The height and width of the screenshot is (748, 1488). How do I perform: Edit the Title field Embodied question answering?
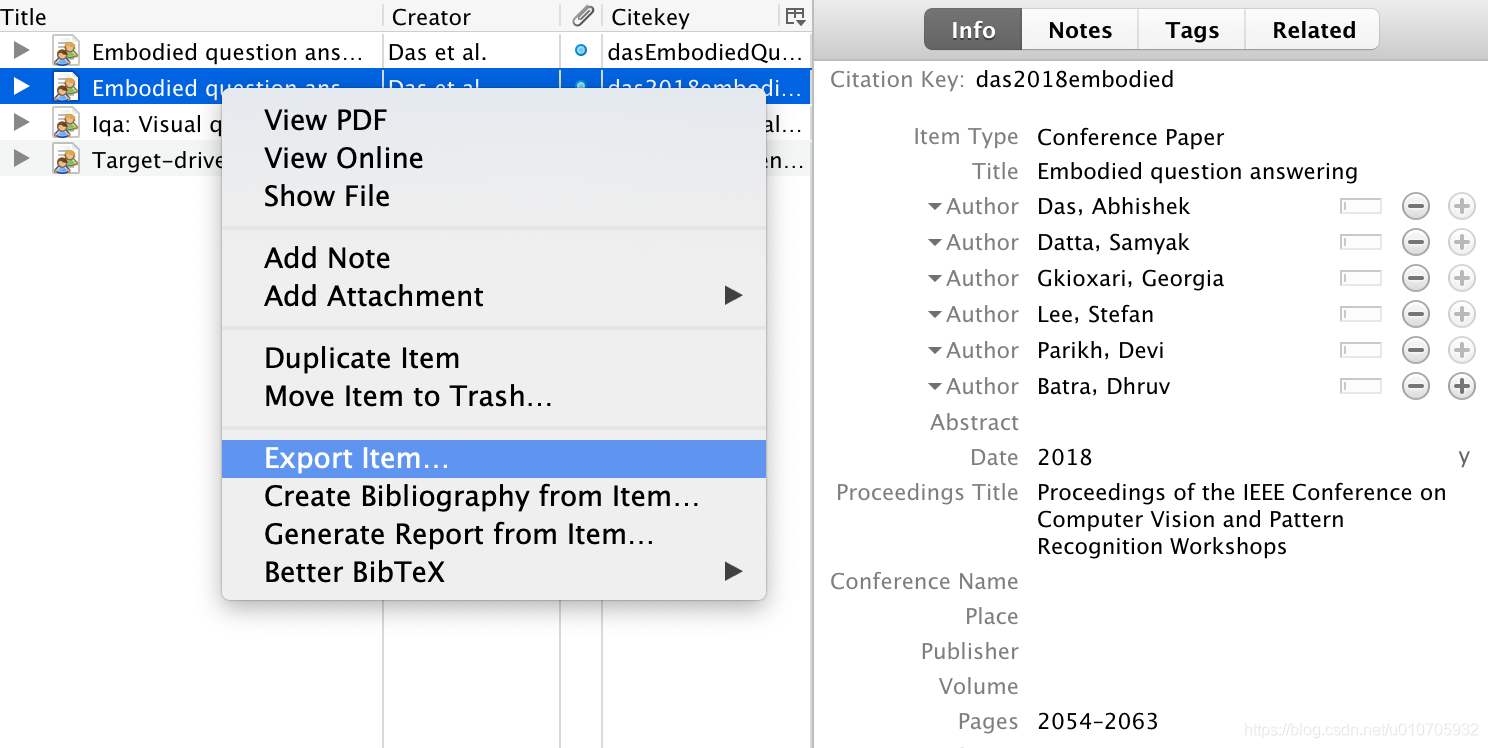(1197, 172)
